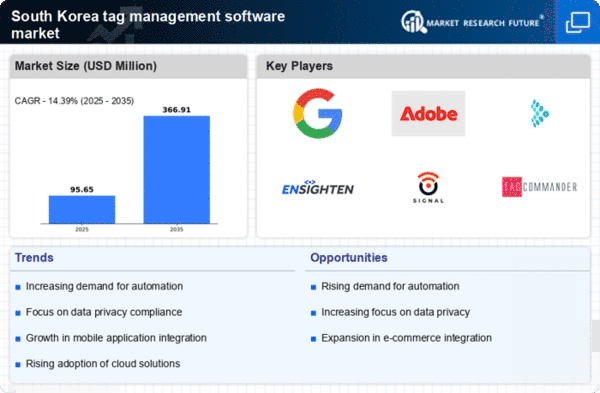Click 'Rising adoption of cloud solutions'
This screenshot has height=393, width=600.
(103, 364)
